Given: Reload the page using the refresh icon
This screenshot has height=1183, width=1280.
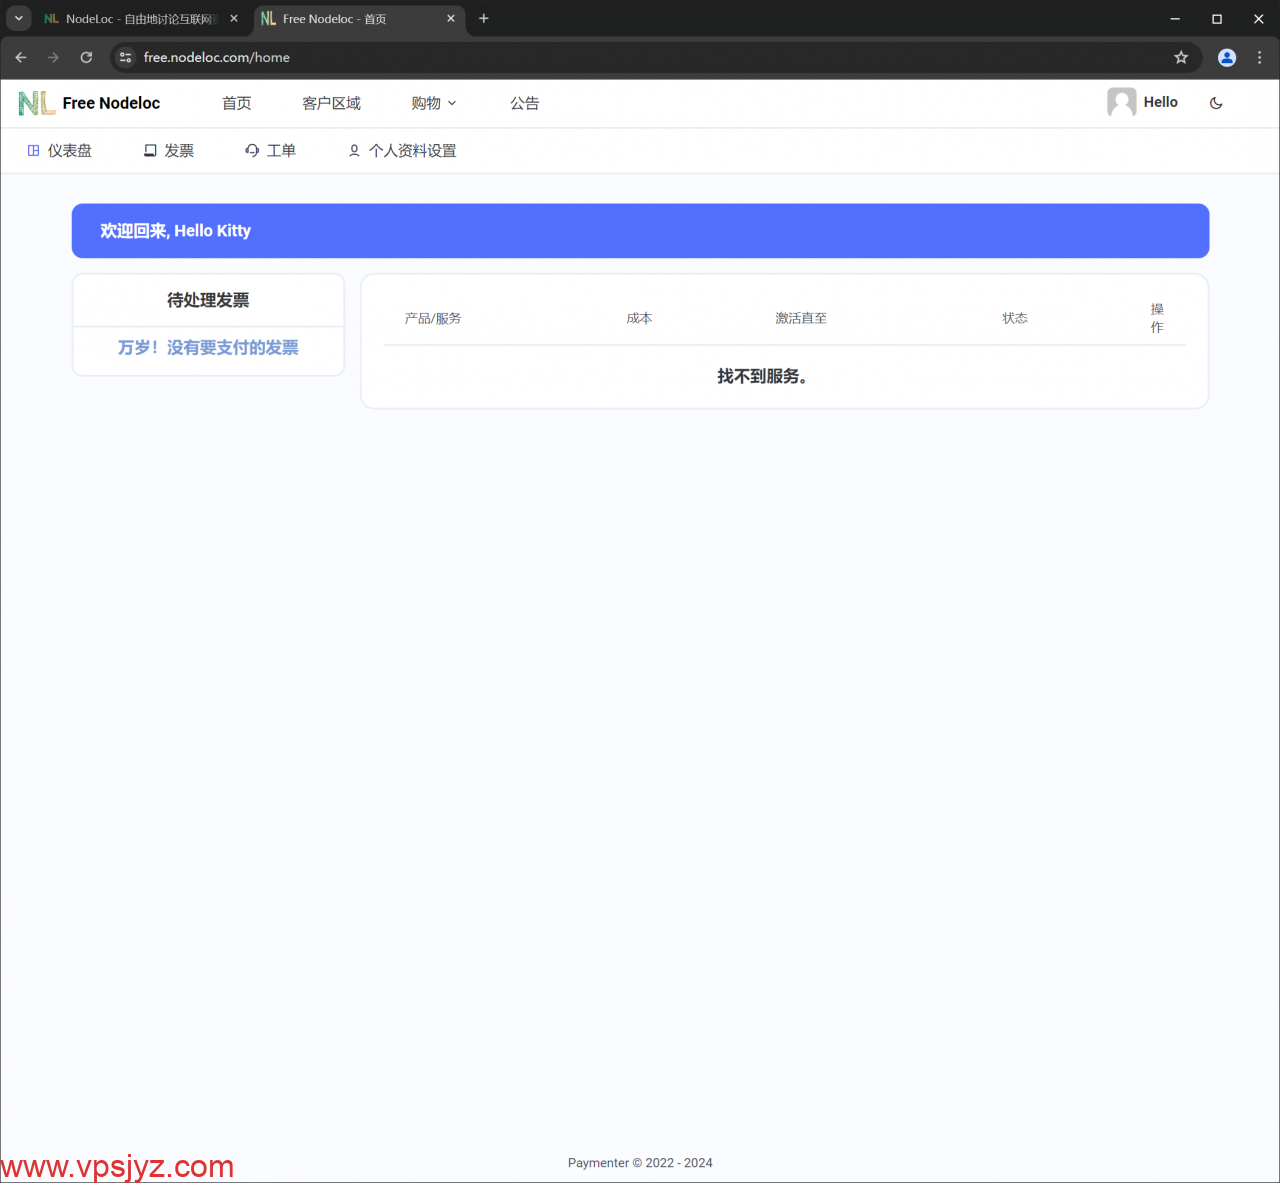Looking at the screenshot, I should point(86,58).
